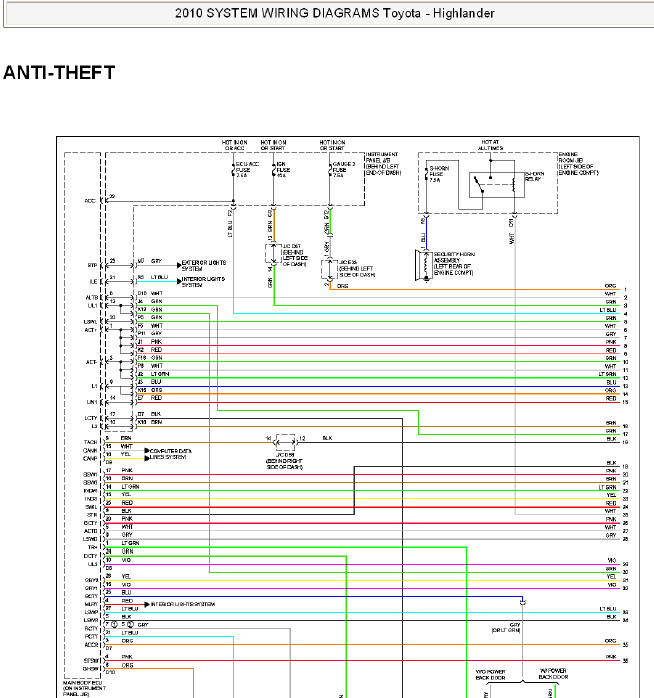Screen dimensions: 654x698
Task: Click the RTP terminal label
Action: point(92,265)
